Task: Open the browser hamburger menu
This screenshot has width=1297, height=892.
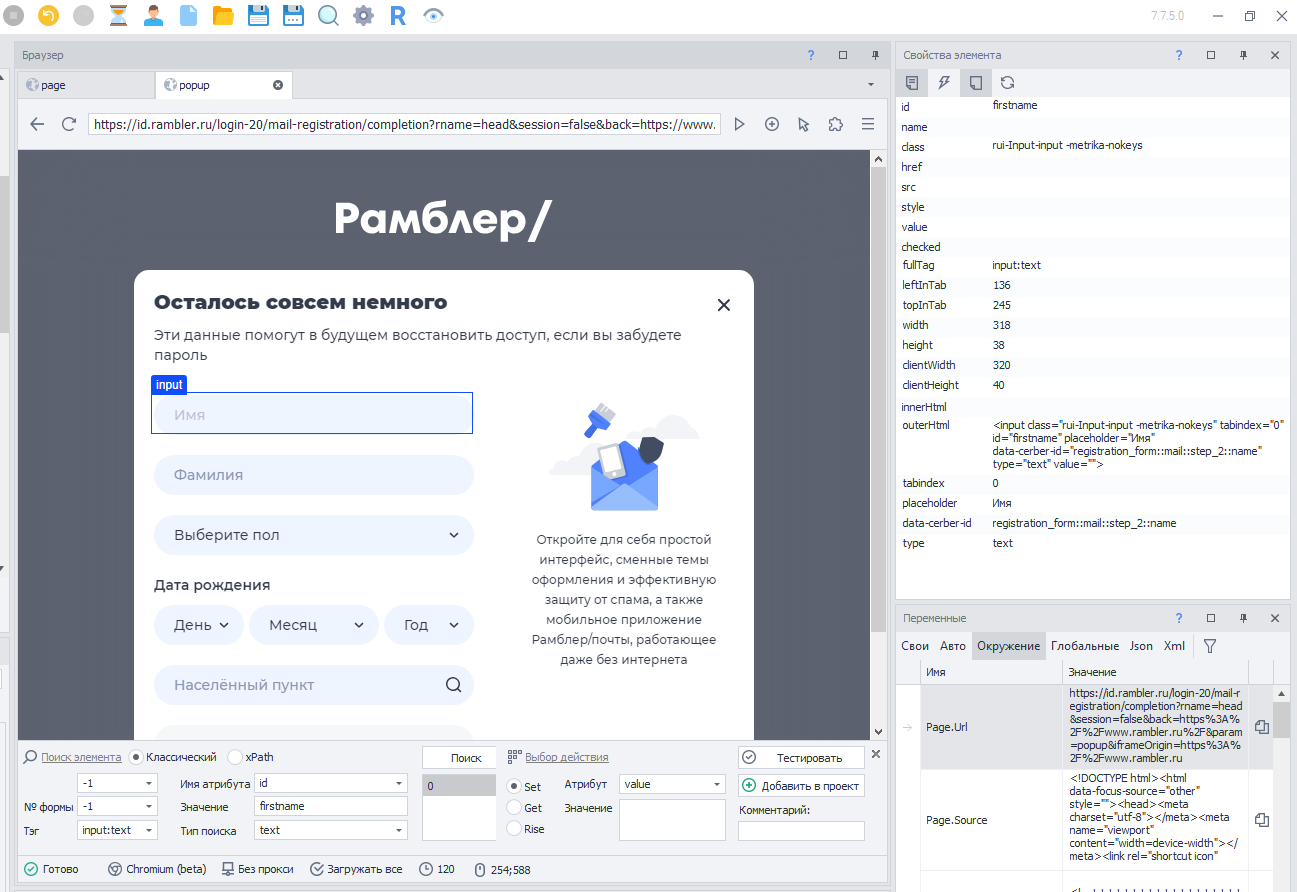Action: coord(868,124)
